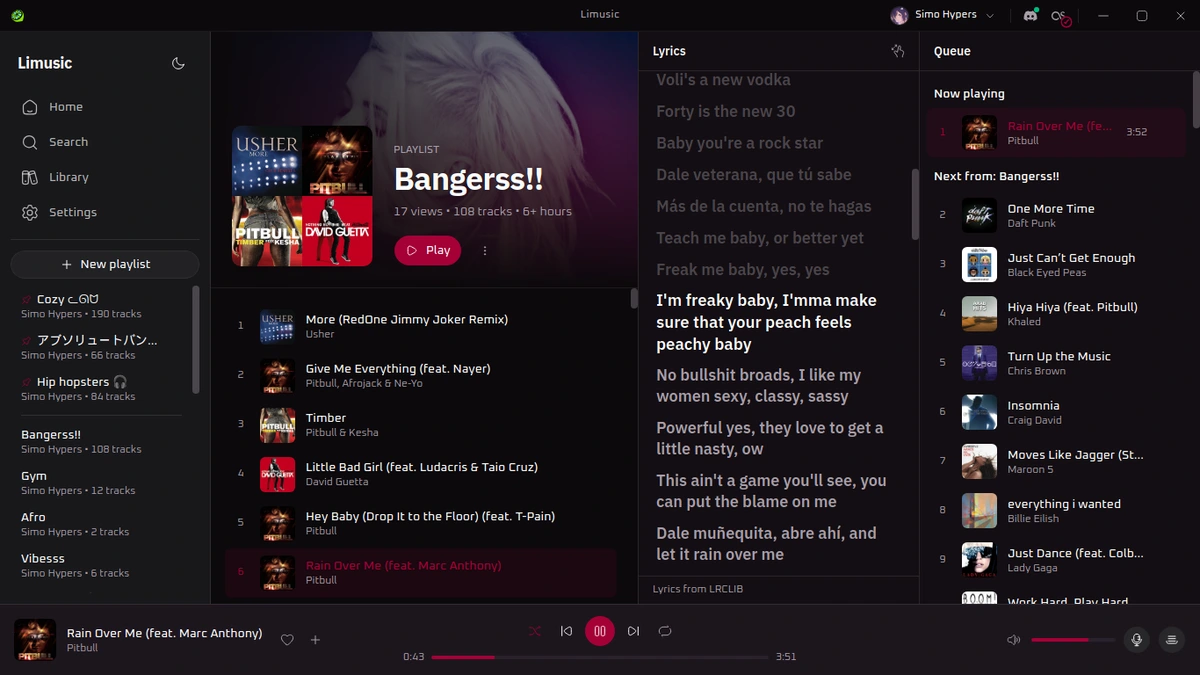Play Hey Baby (Drop It to the Floor)
Viewport: 1200px width, 675px height.
click(420, 523)
